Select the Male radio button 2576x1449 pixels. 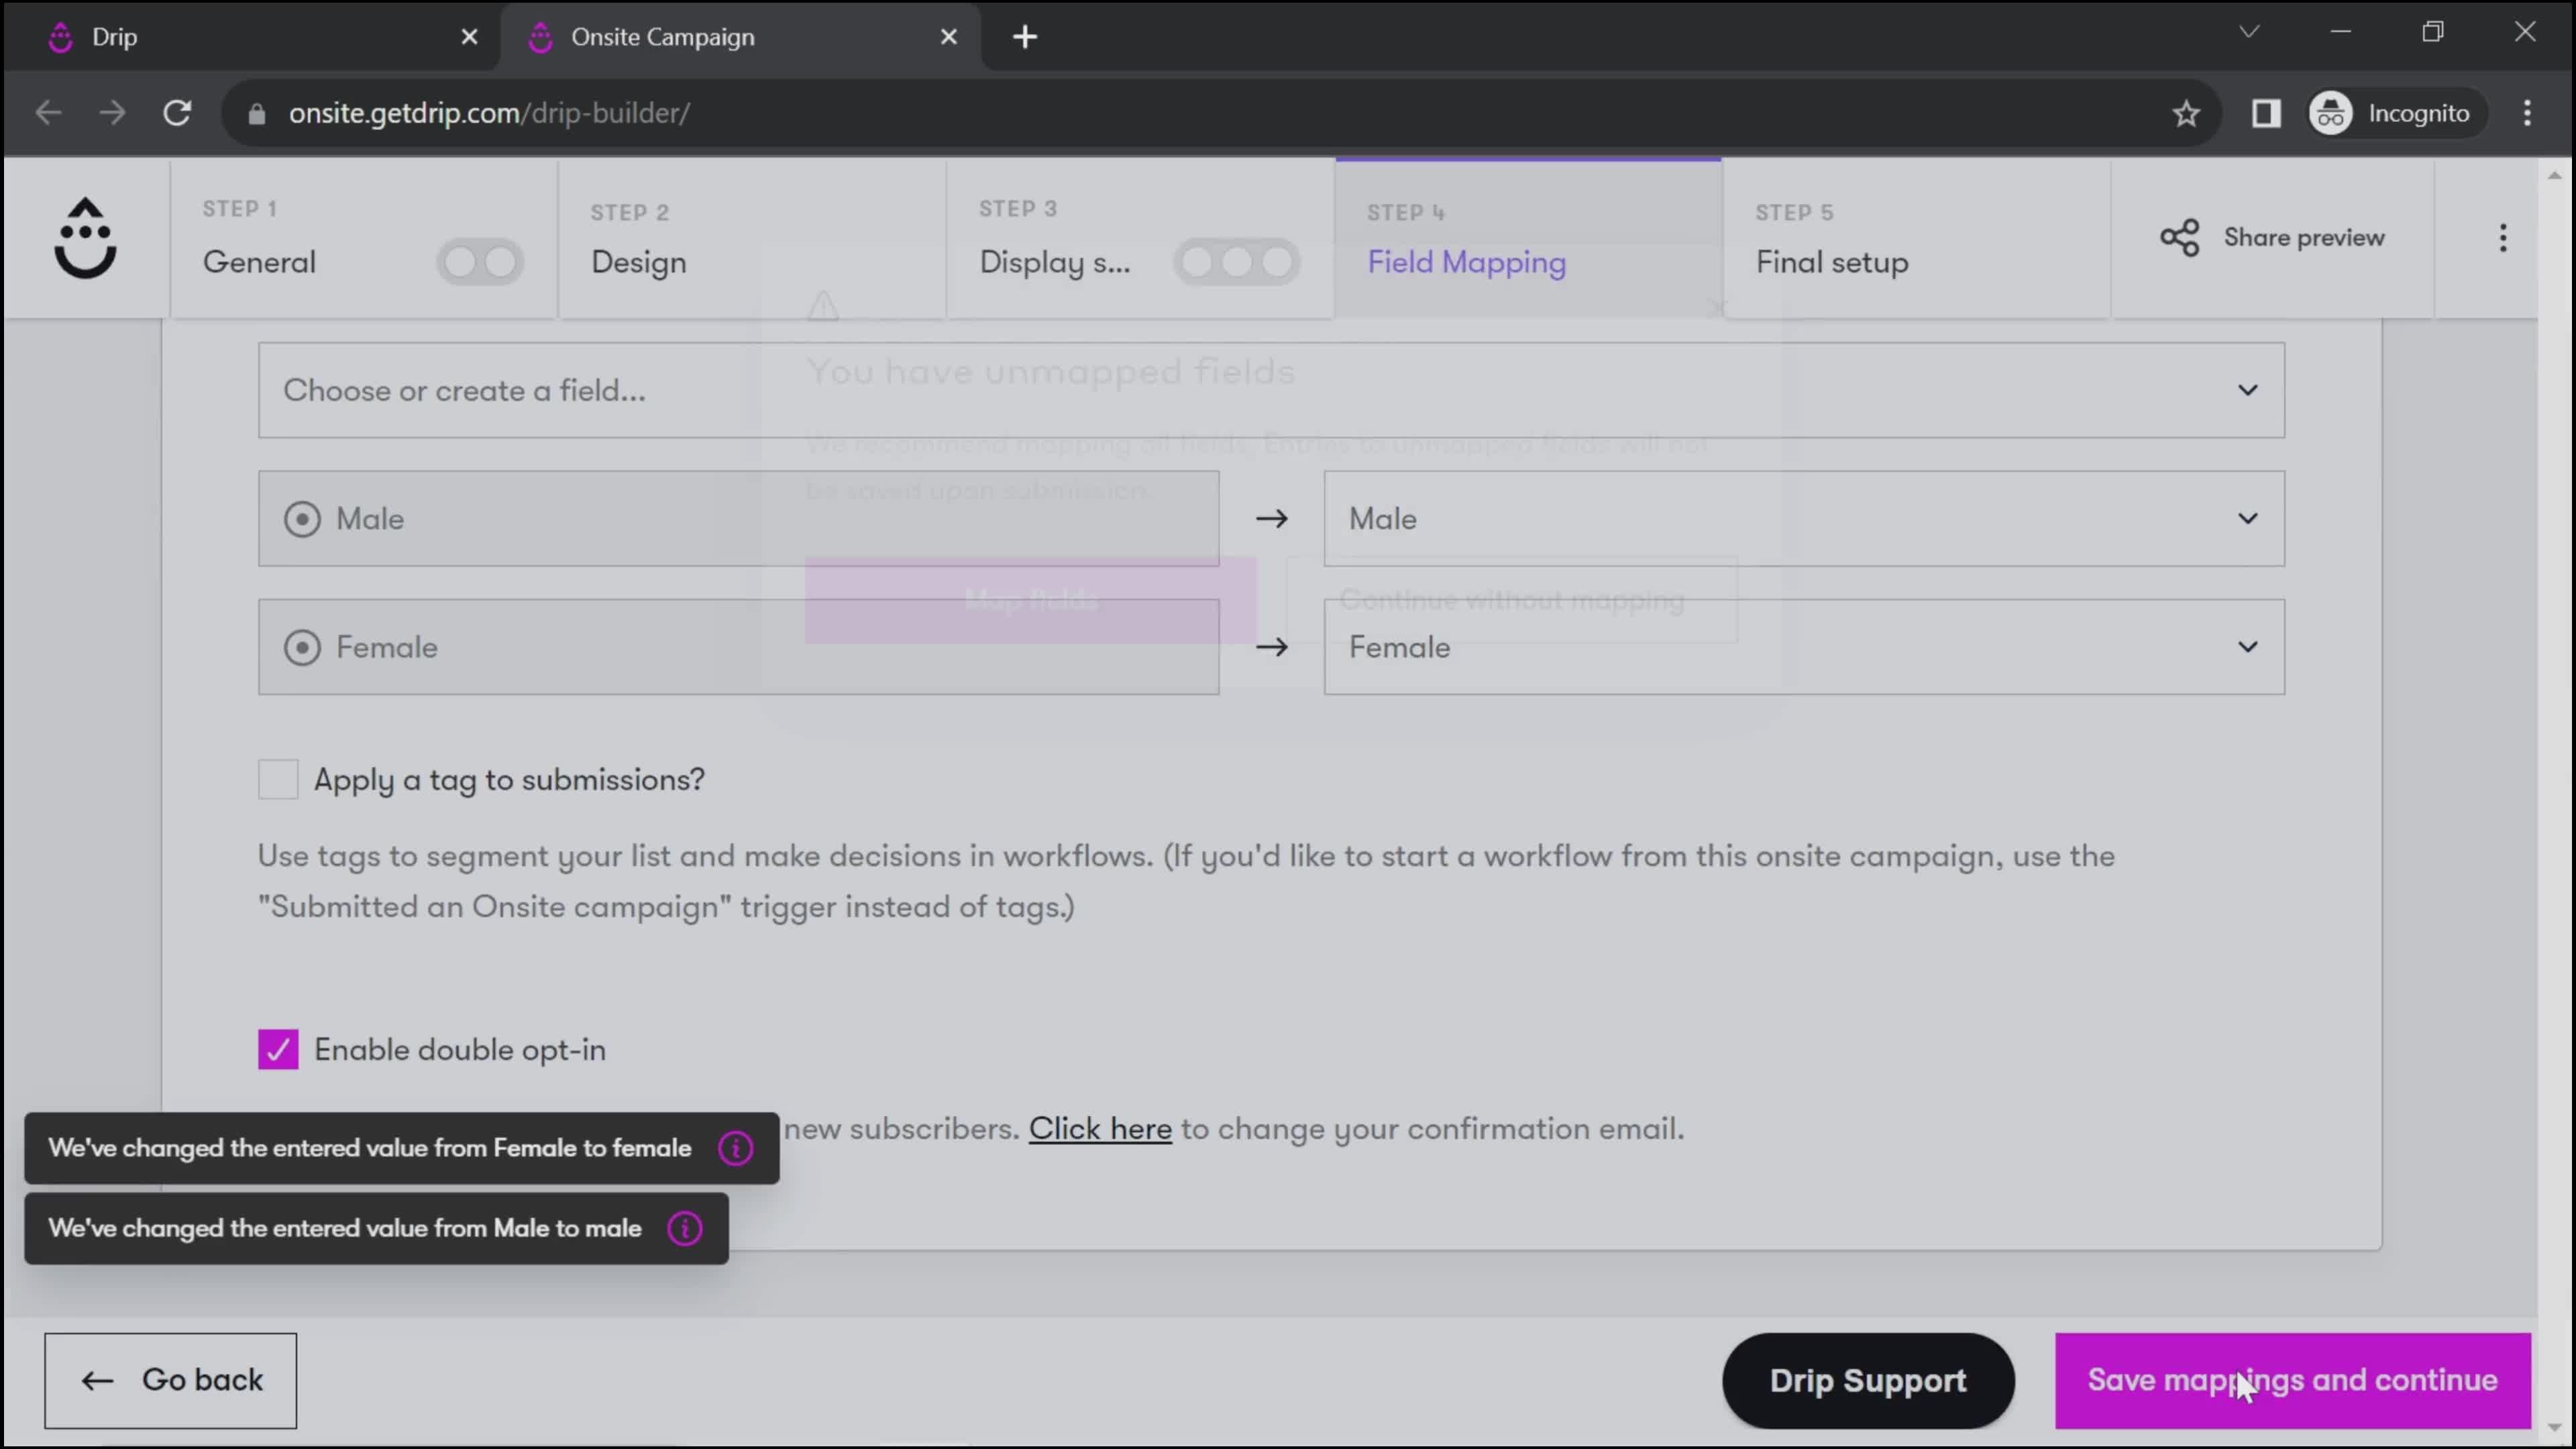point(301,519)
